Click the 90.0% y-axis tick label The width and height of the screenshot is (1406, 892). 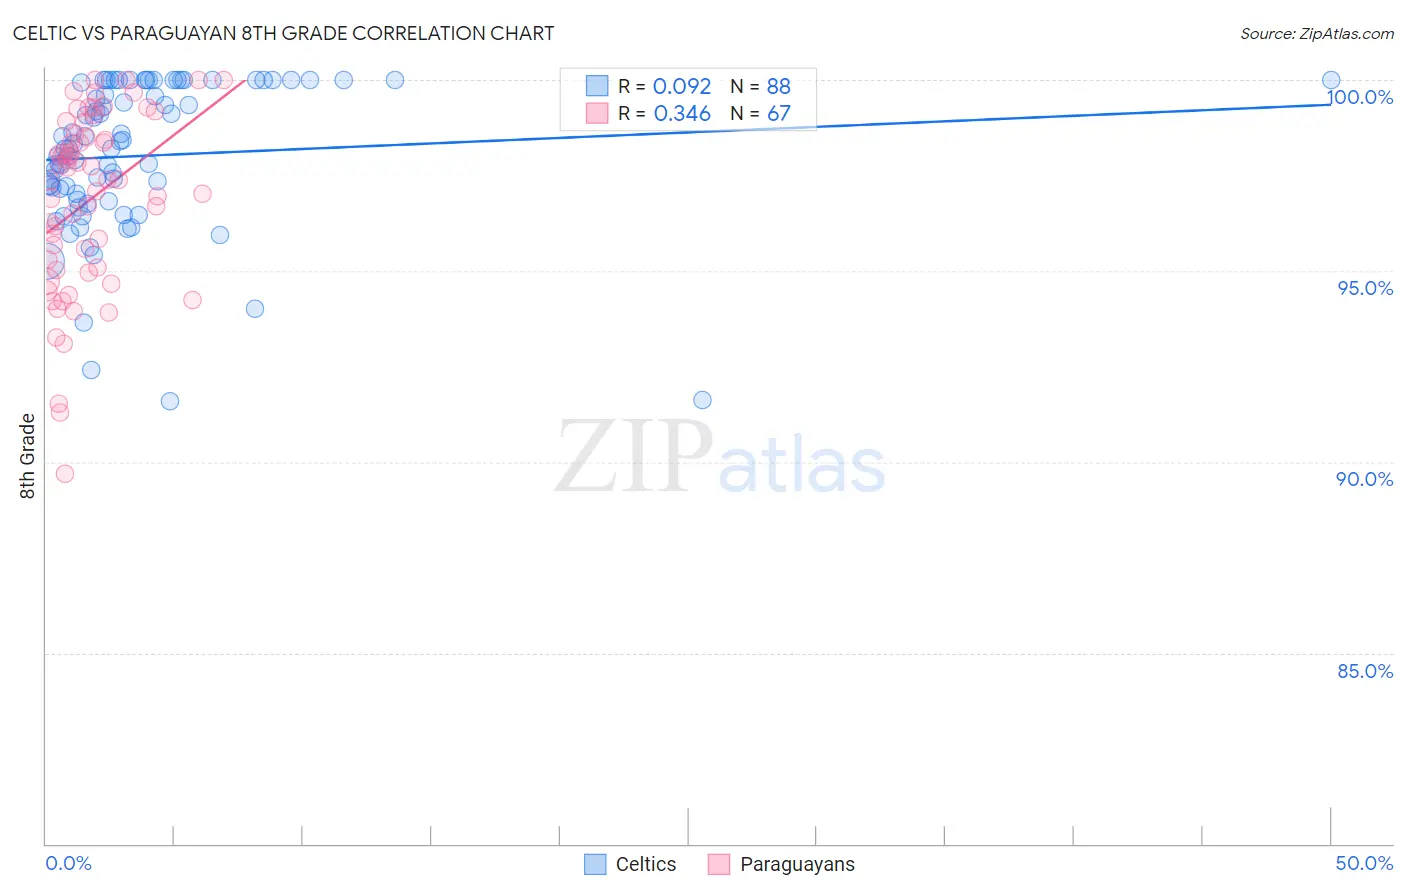point(1365,479)
